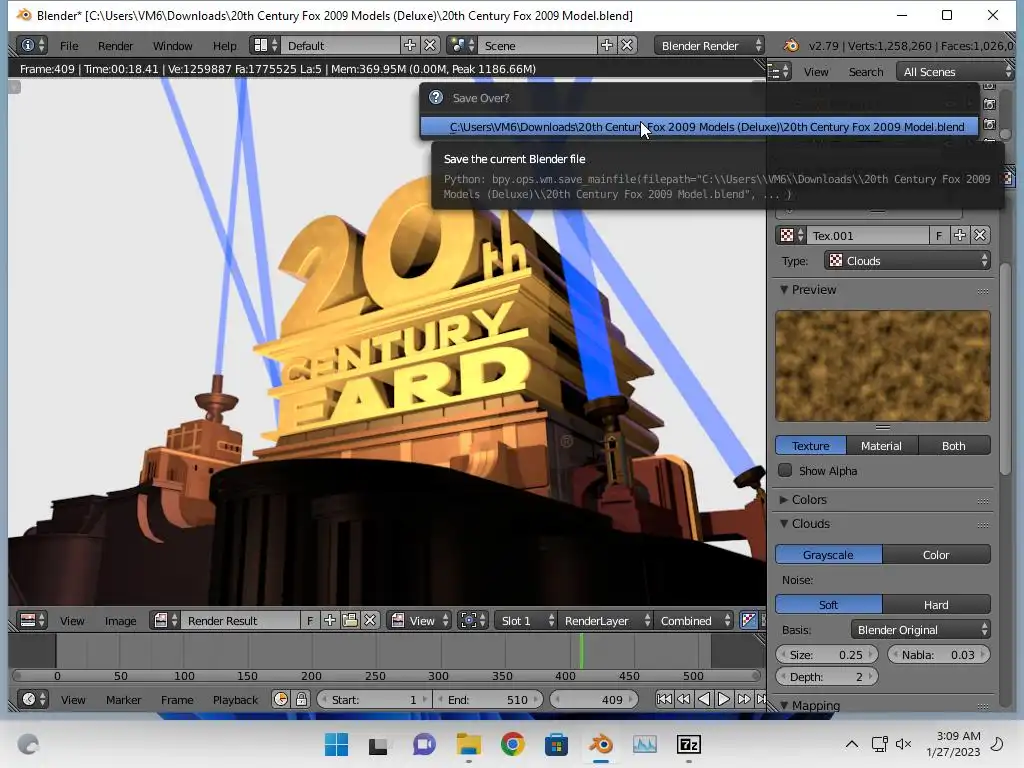Open the Playback menu in timeline

235,699
